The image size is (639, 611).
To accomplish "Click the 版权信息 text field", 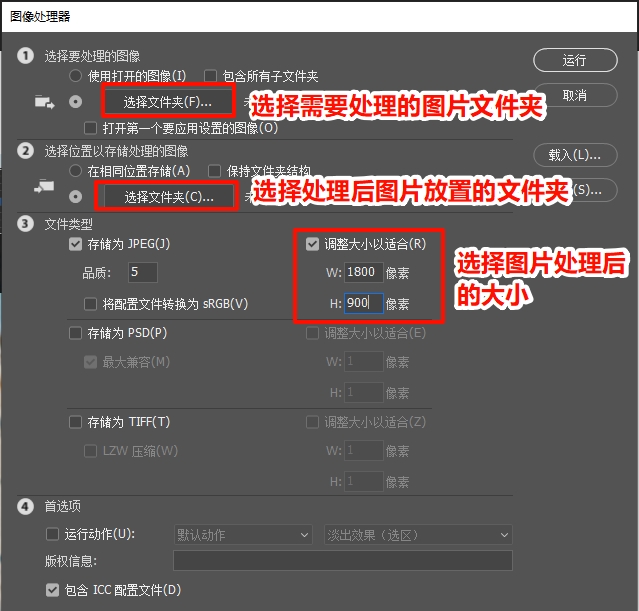I will pyautogui.click(x=343, y=561).
